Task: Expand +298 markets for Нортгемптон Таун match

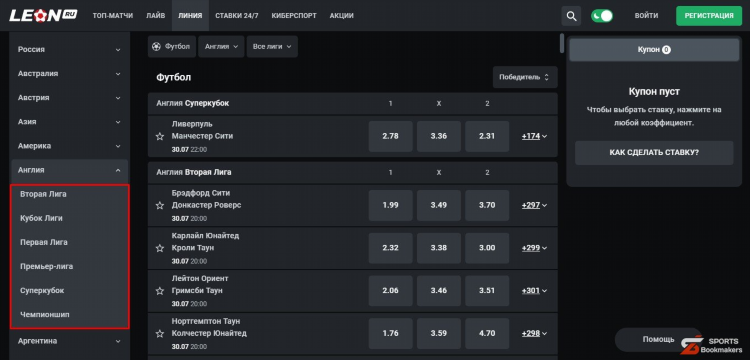Action: click(534, 333)
